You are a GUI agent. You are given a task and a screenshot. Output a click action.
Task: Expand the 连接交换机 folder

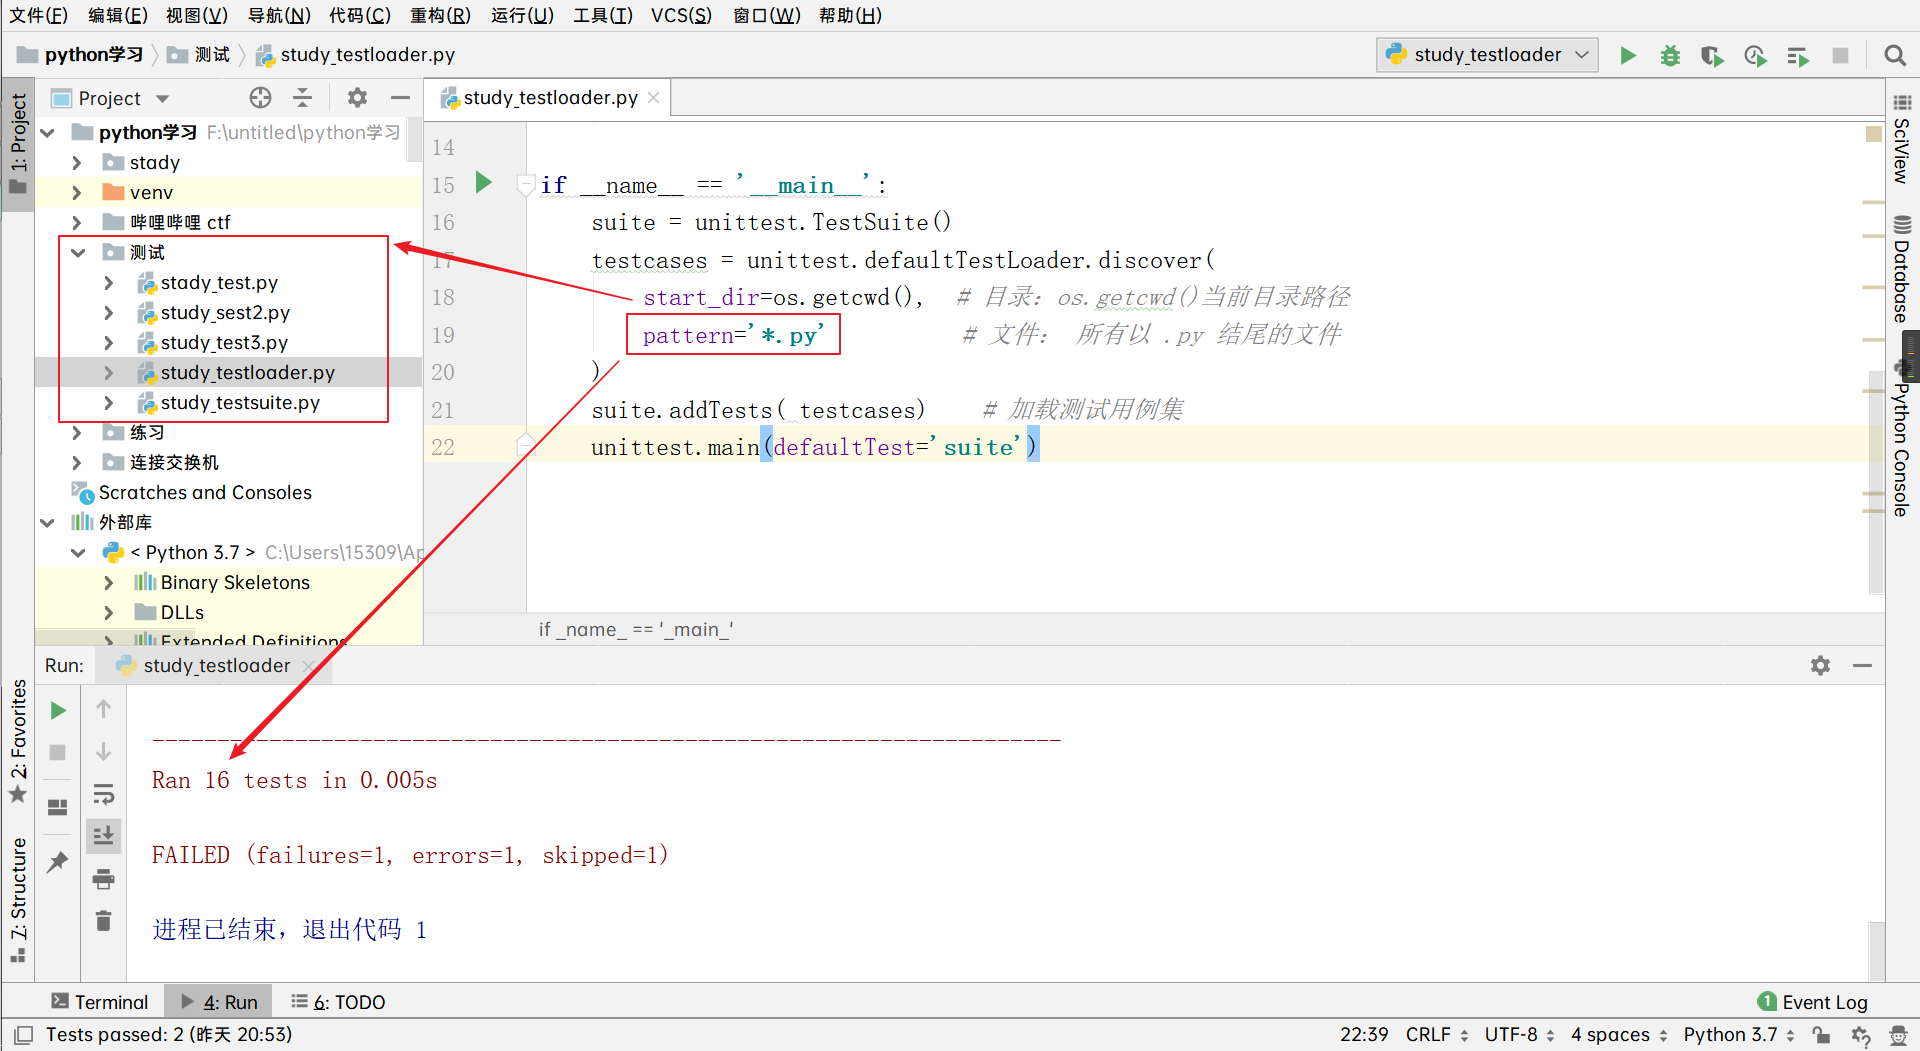click(x=77, y=463)
